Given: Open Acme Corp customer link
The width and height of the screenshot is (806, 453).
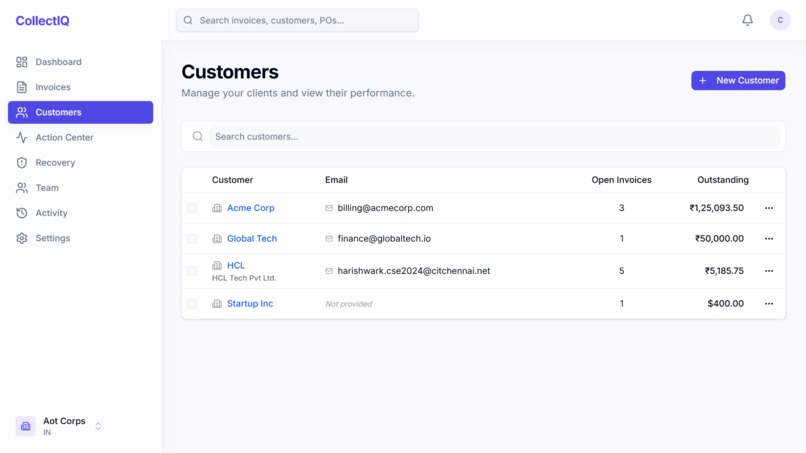Looking at the screenshot, I should (251, 208).
